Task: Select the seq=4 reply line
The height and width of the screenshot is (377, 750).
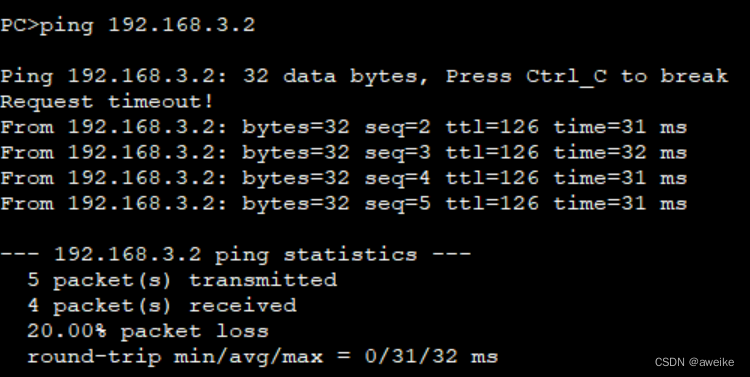Action: point(343,178)
